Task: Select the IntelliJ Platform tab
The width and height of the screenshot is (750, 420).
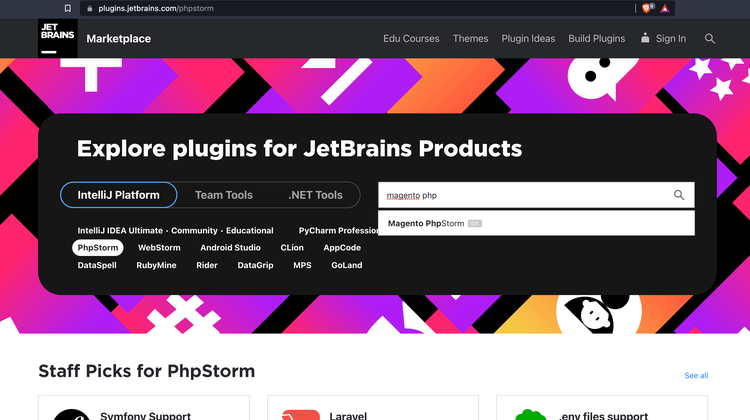Action: [x=119, y=195]
